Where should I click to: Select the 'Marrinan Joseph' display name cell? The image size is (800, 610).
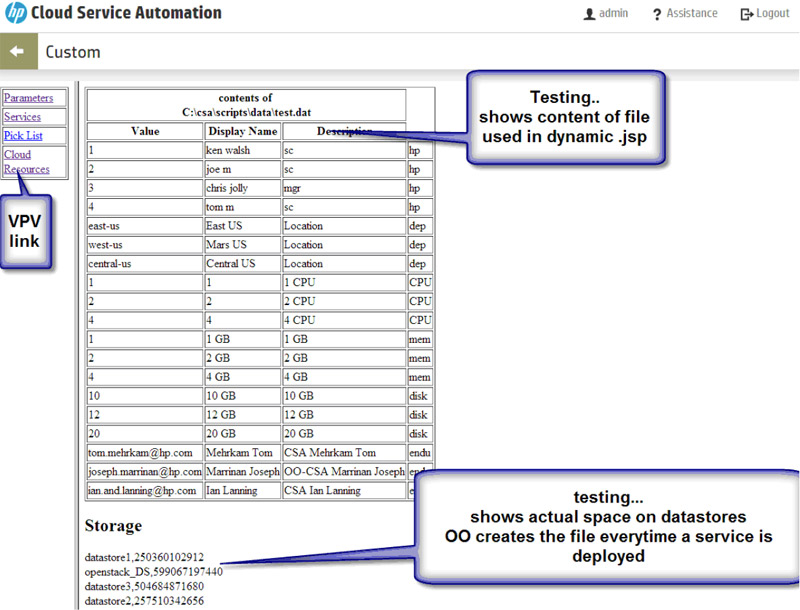tap(242, 471)
